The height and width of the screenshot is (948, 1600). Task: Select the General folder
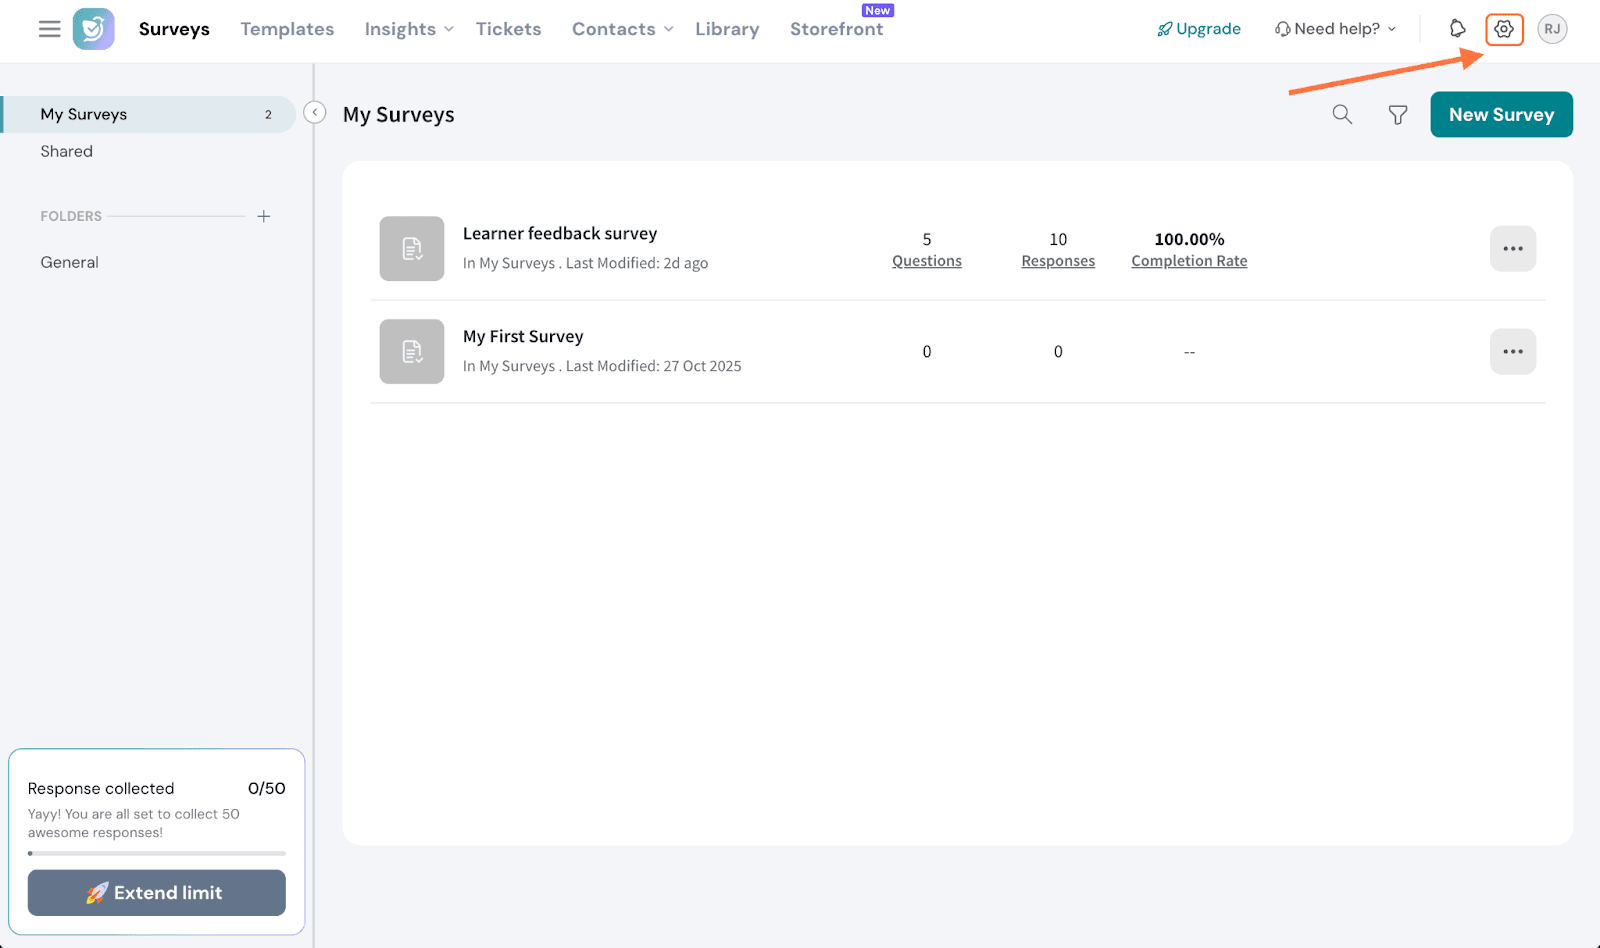pos(70,262)
